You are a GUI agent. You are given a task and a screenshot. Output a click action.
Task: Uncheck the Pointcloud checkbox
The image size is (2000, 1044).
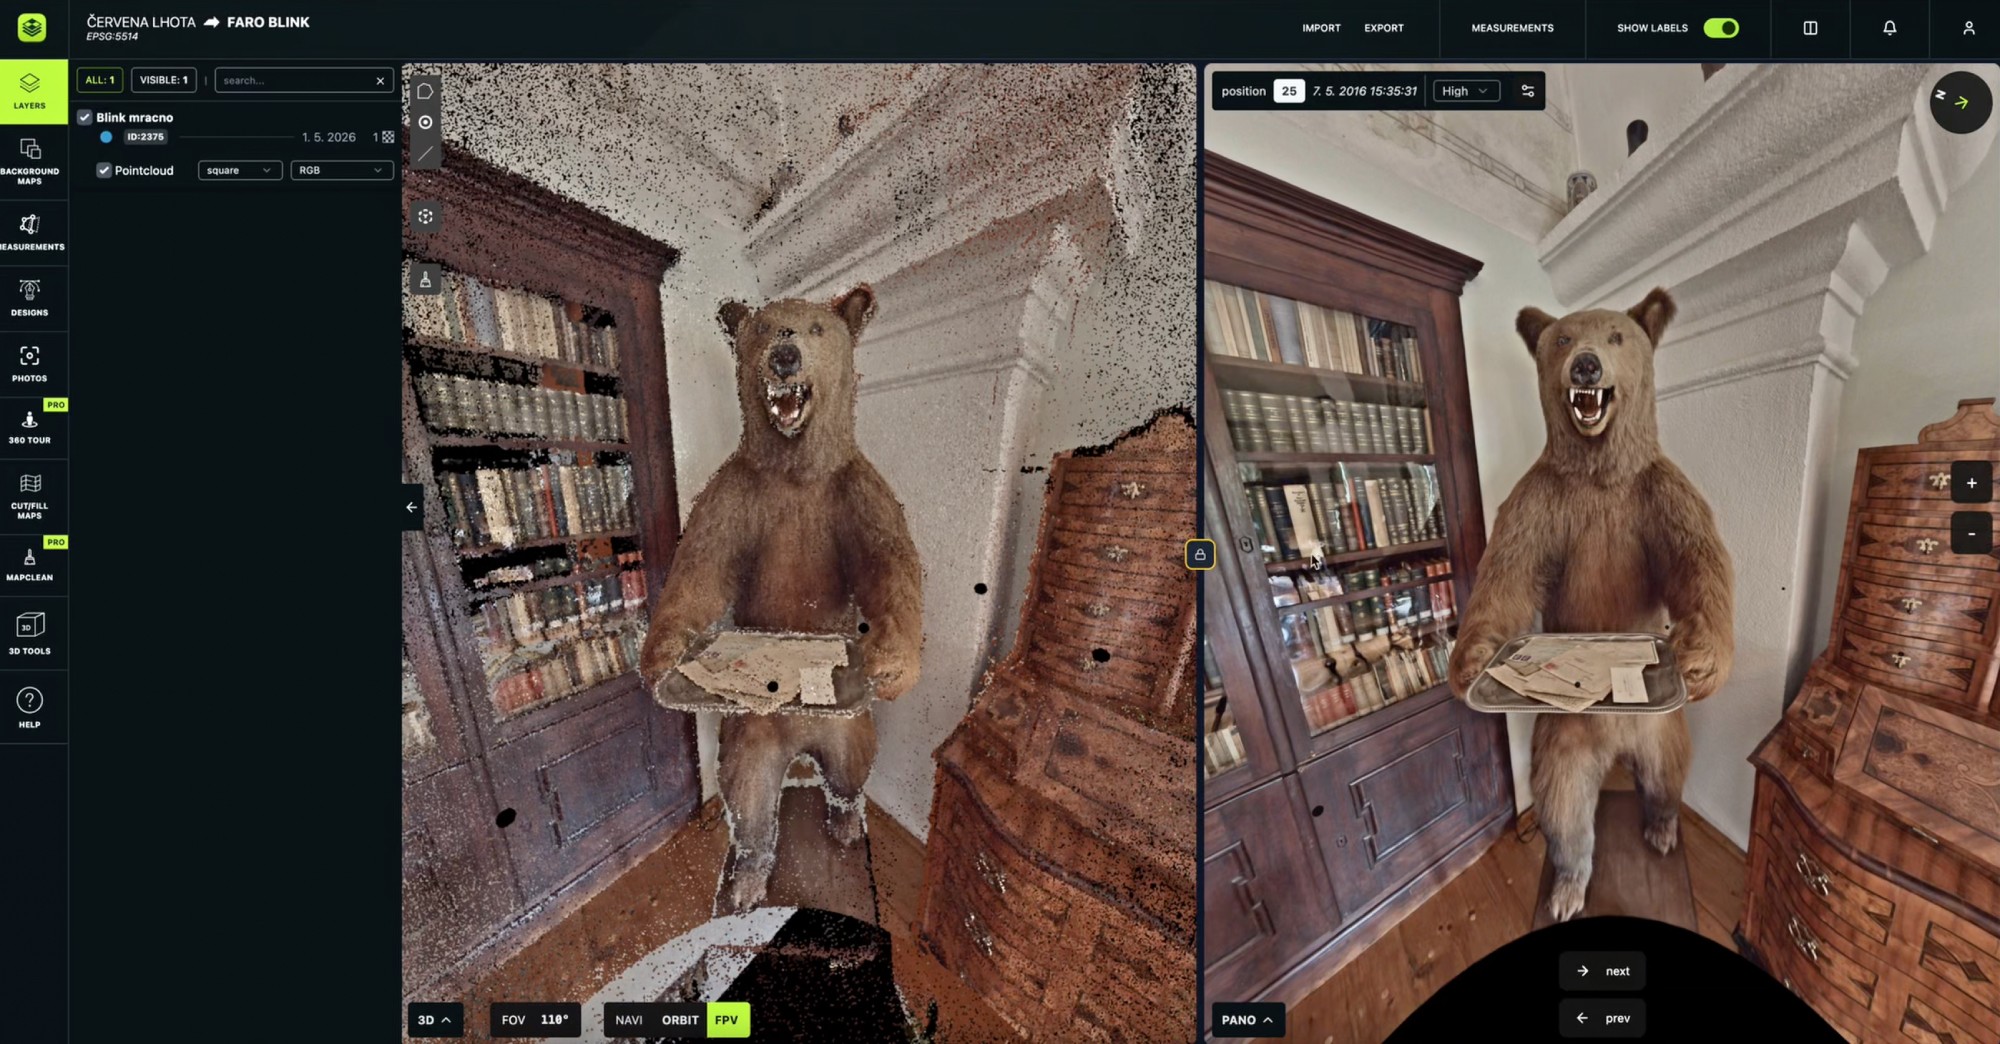tap(103, 170)
